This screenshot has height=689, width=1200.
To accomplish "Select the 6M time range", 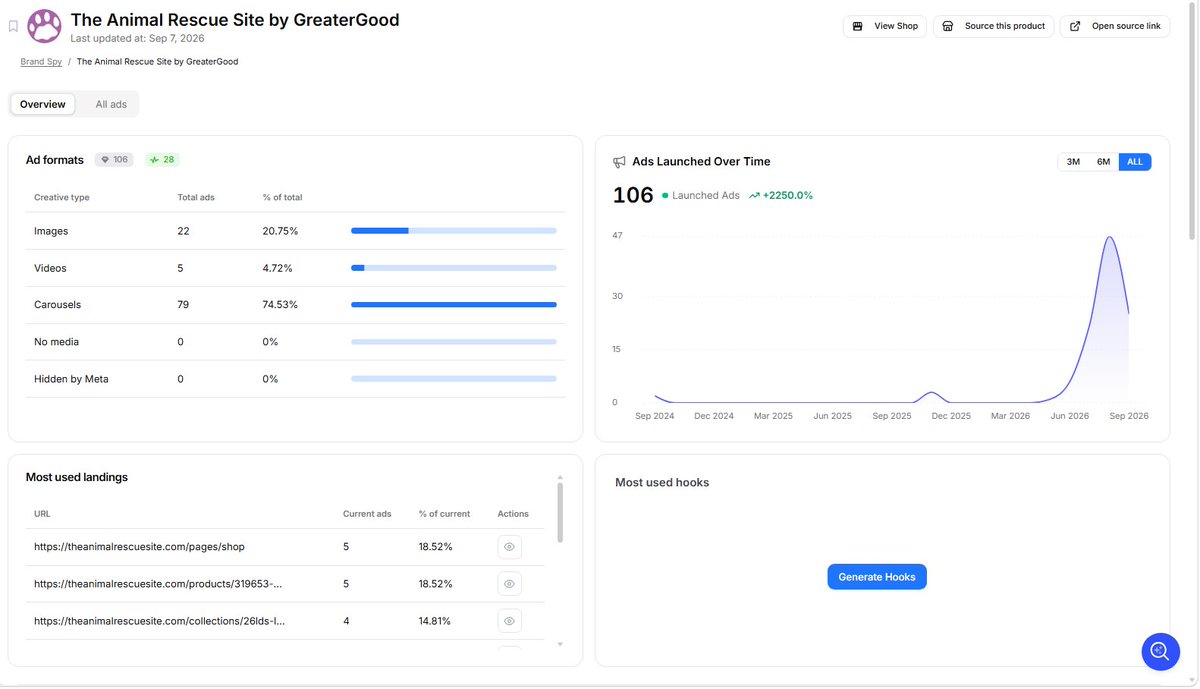I will [x=1103, y=162].
